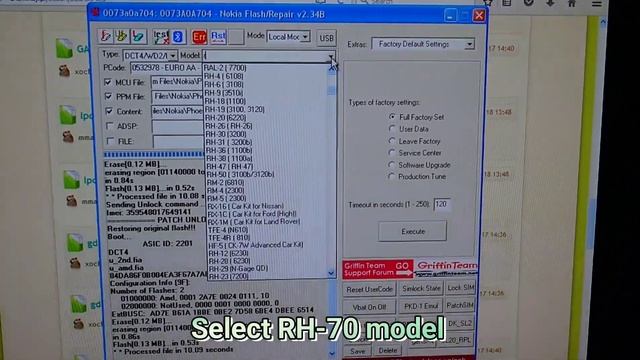
Task: Enable the ADSP checkbox
Action: (x=110, y=126)
